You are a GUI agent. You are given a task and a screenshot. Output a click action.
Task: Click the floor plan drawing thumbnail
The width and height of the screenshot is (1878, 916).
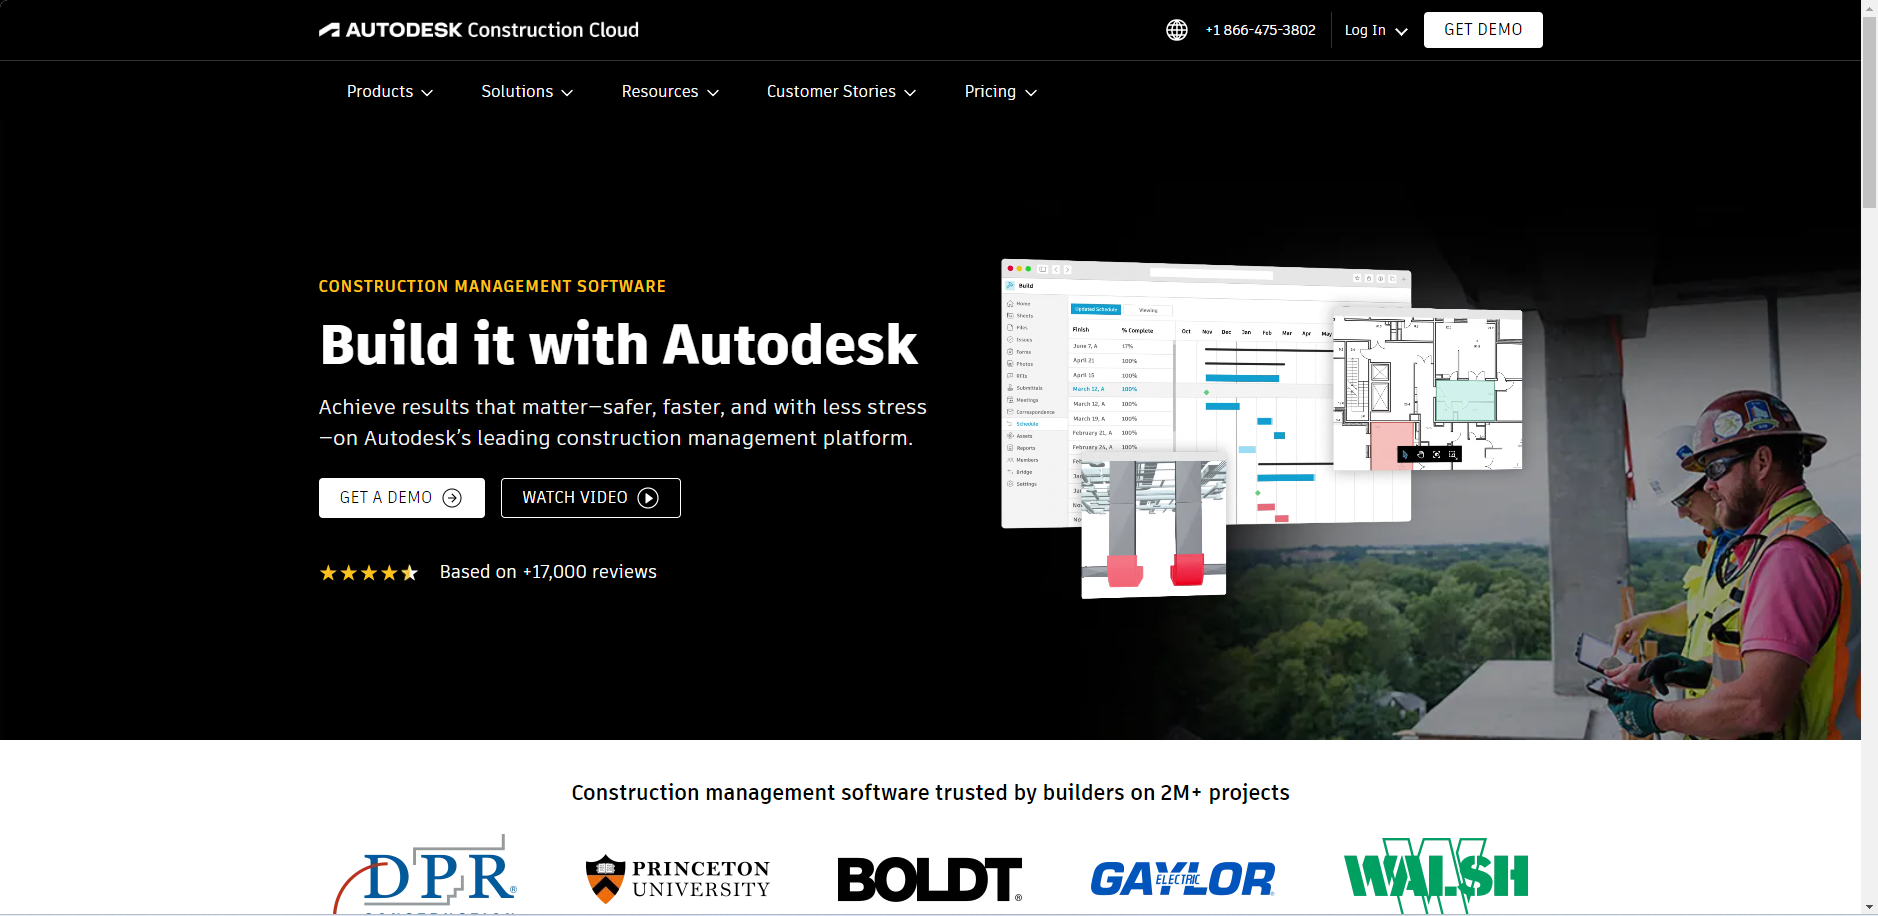[x=1428, y=390]
